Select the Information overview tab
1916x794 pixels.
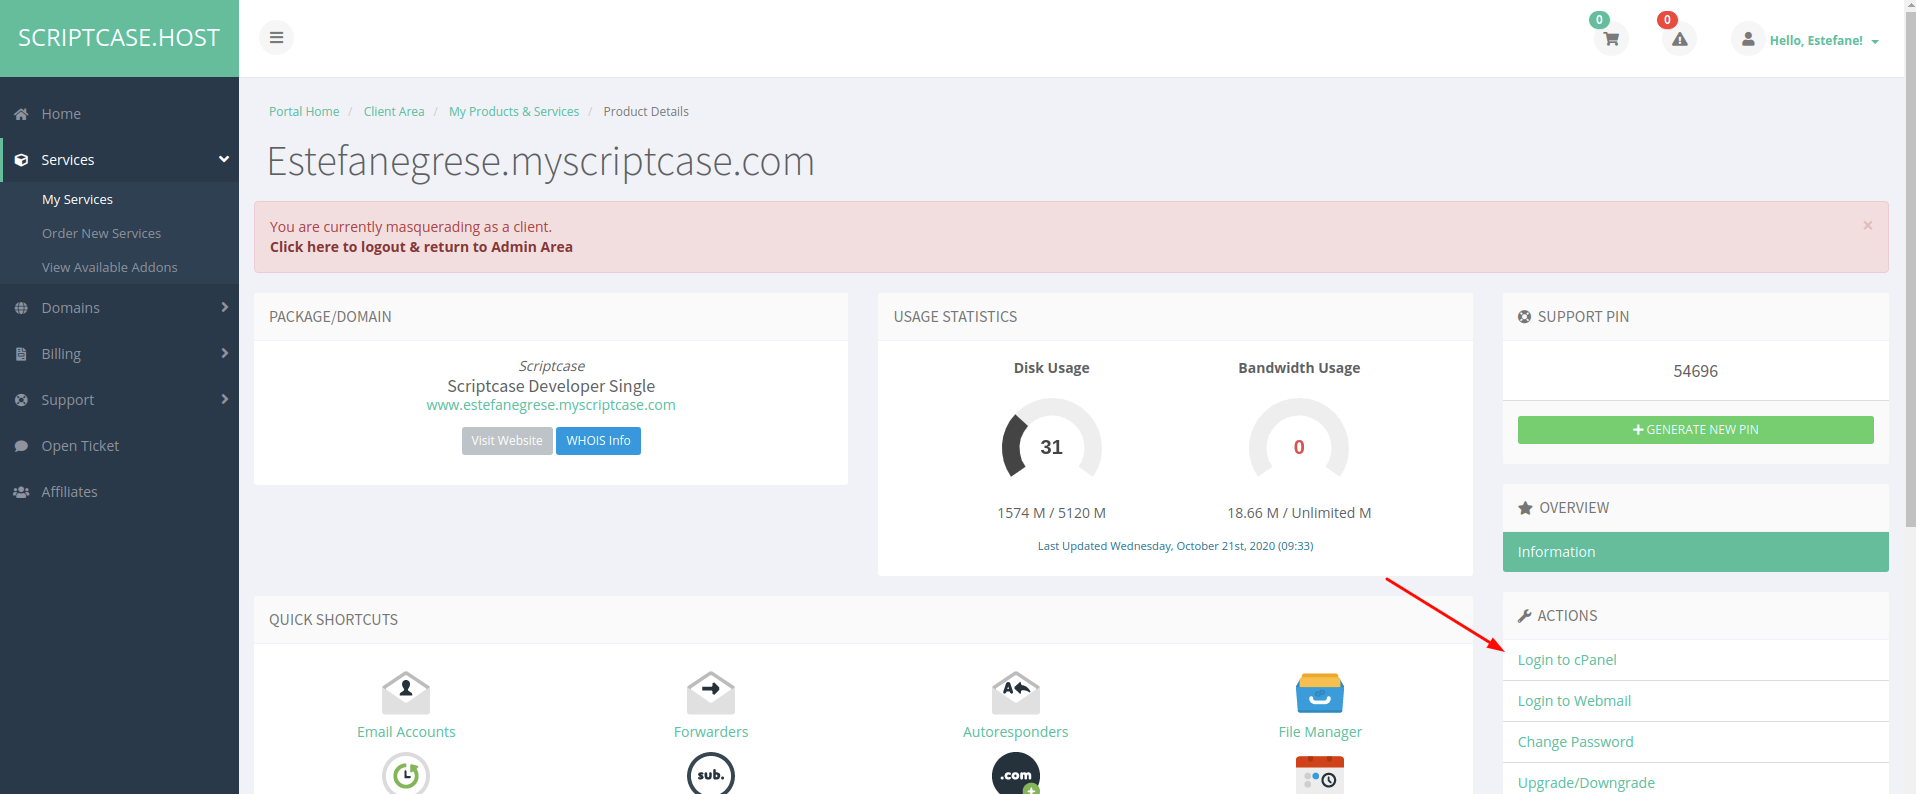coord(1695,552)
